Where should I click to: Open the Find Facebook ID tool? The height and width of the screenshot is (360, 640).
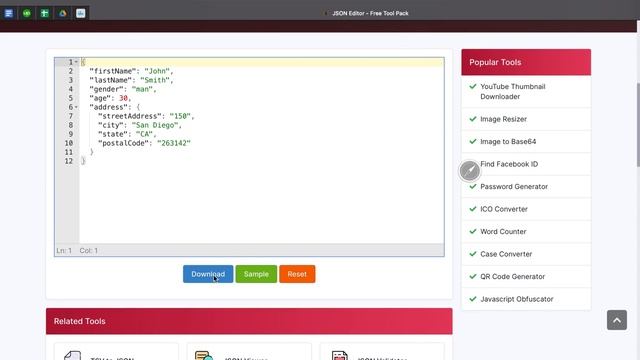(509, 164)
